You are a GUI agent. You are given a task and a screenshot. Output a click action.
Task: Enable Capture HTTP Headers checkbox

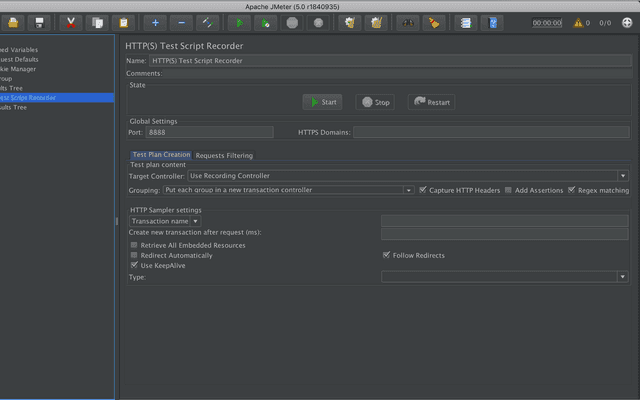[x=423, y=190]
